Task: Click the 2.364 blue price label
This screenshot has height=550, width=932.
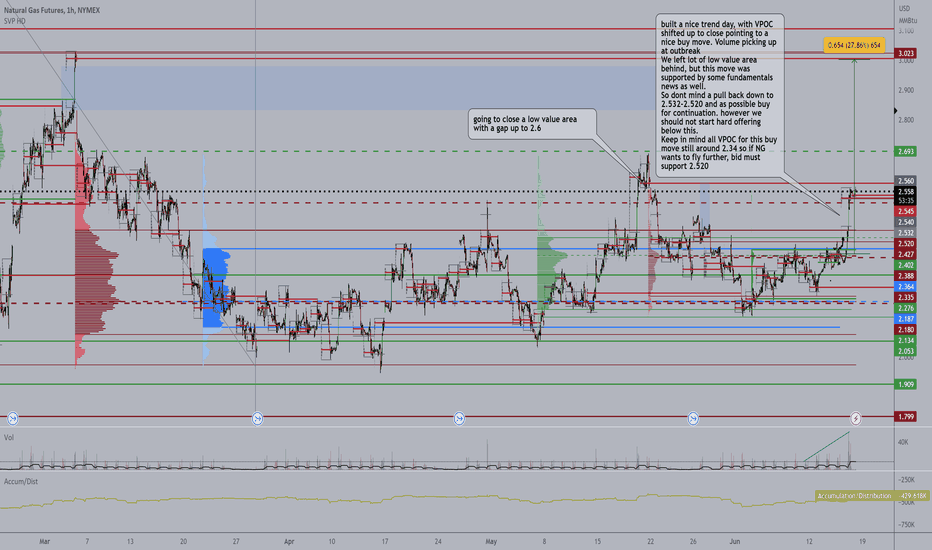Action: (x=906, y=286)
